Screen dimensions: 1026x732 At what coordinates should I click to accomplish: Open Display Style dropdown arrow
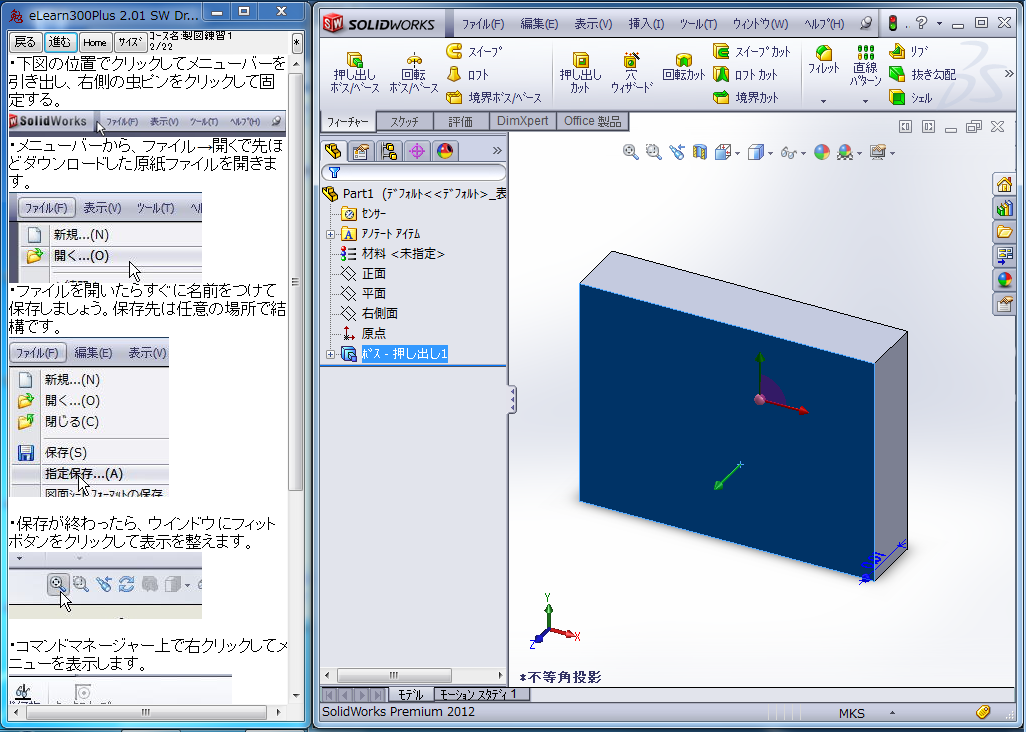[x=770, y=154]
